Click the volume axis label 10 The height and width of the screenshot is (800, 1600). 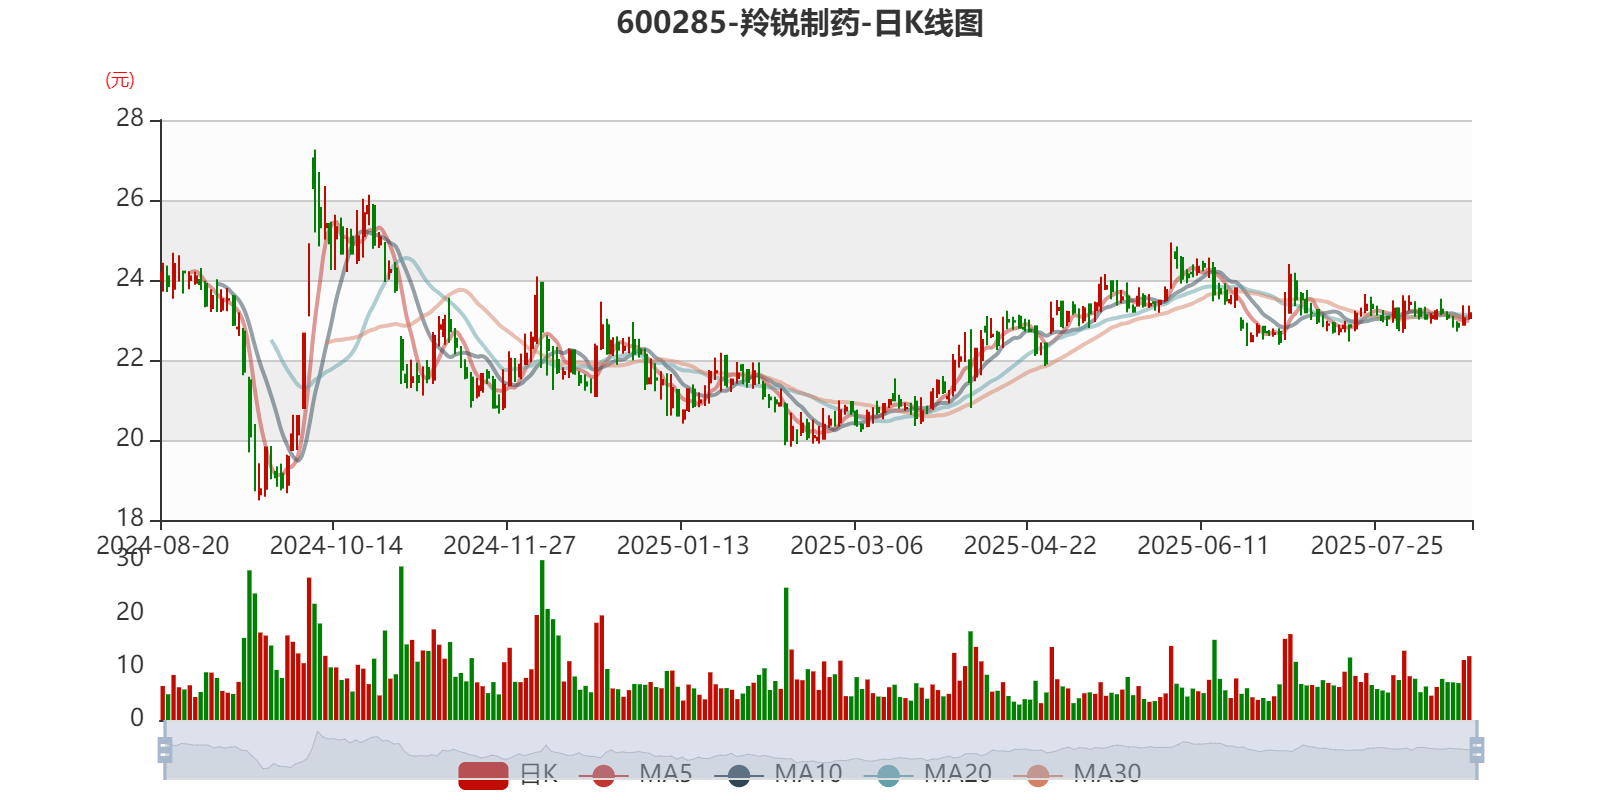pyautogui.click(x=130, y=665)
